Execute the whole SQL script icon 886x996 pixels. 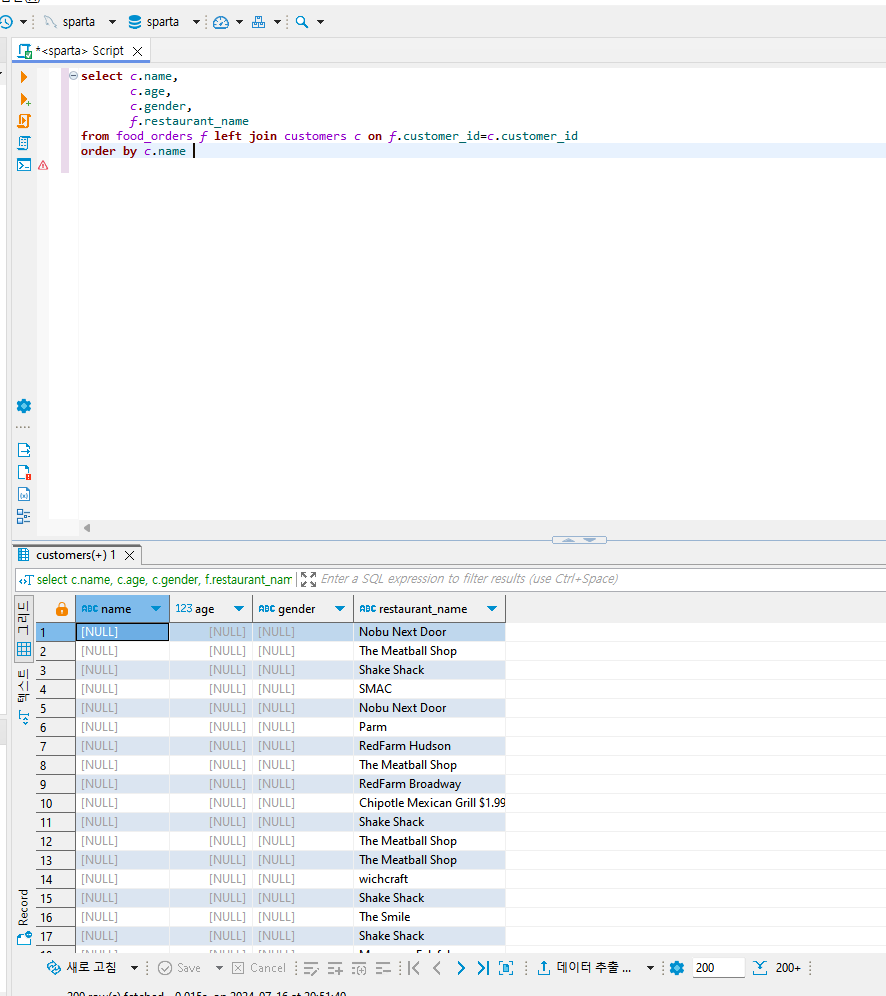click(24, 121)
